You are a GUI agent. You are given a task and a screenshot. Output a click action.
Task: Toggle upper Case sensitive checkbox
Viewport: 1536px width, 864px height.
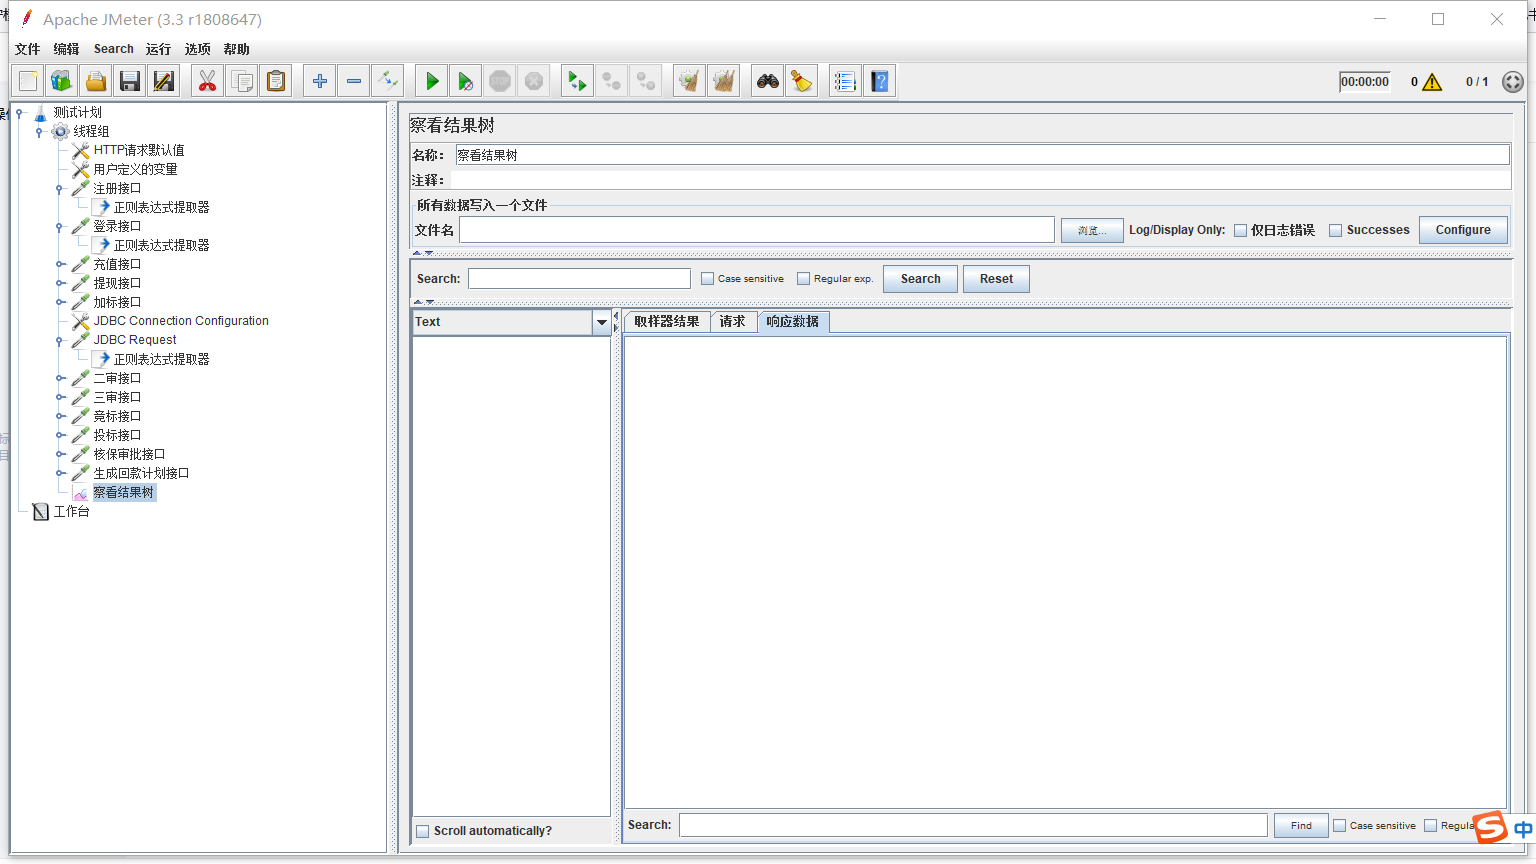coord(707,279)
